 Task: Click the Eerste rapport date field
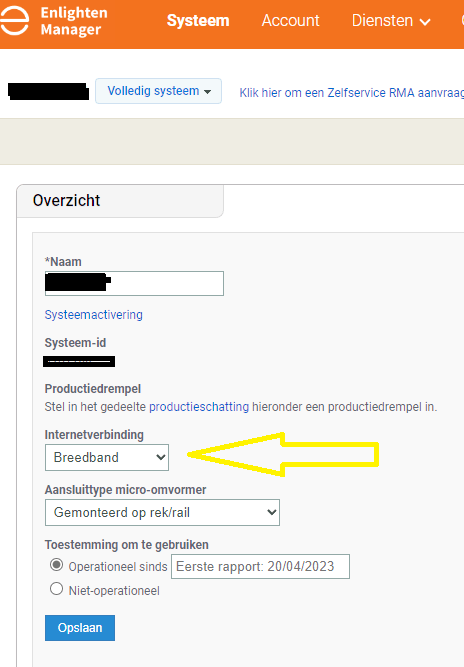[x=260, y=567]
